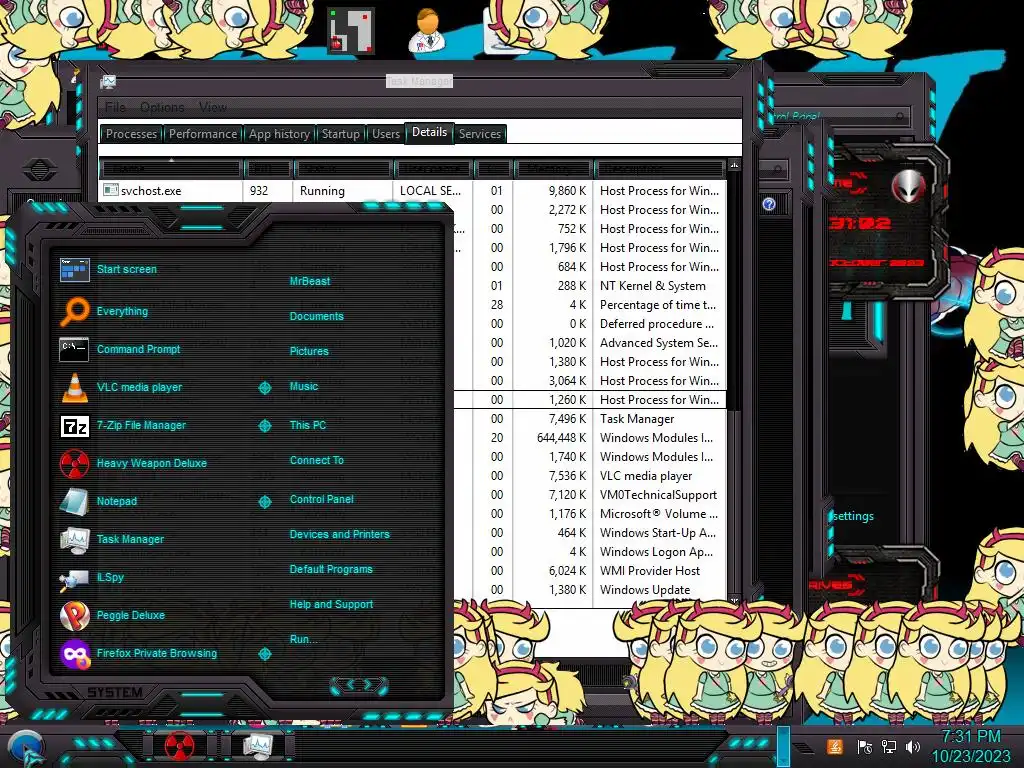Open Devices and Printers
Viewport: 1024px width, 768px height.
click(340, 534)
